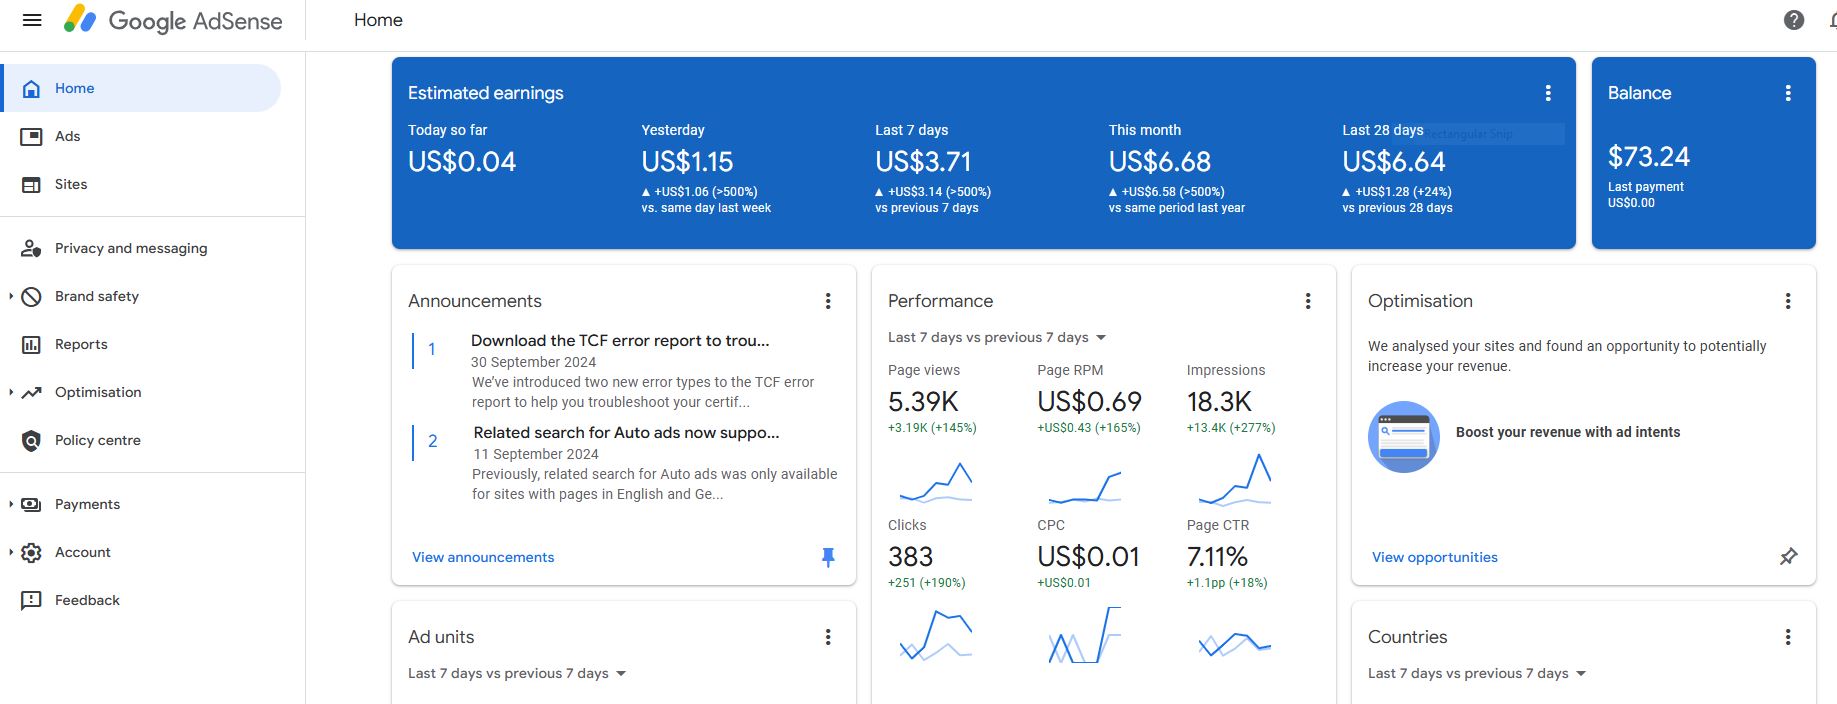
Task: Open Announcements card three-dot menu
Action: (828, 301)
